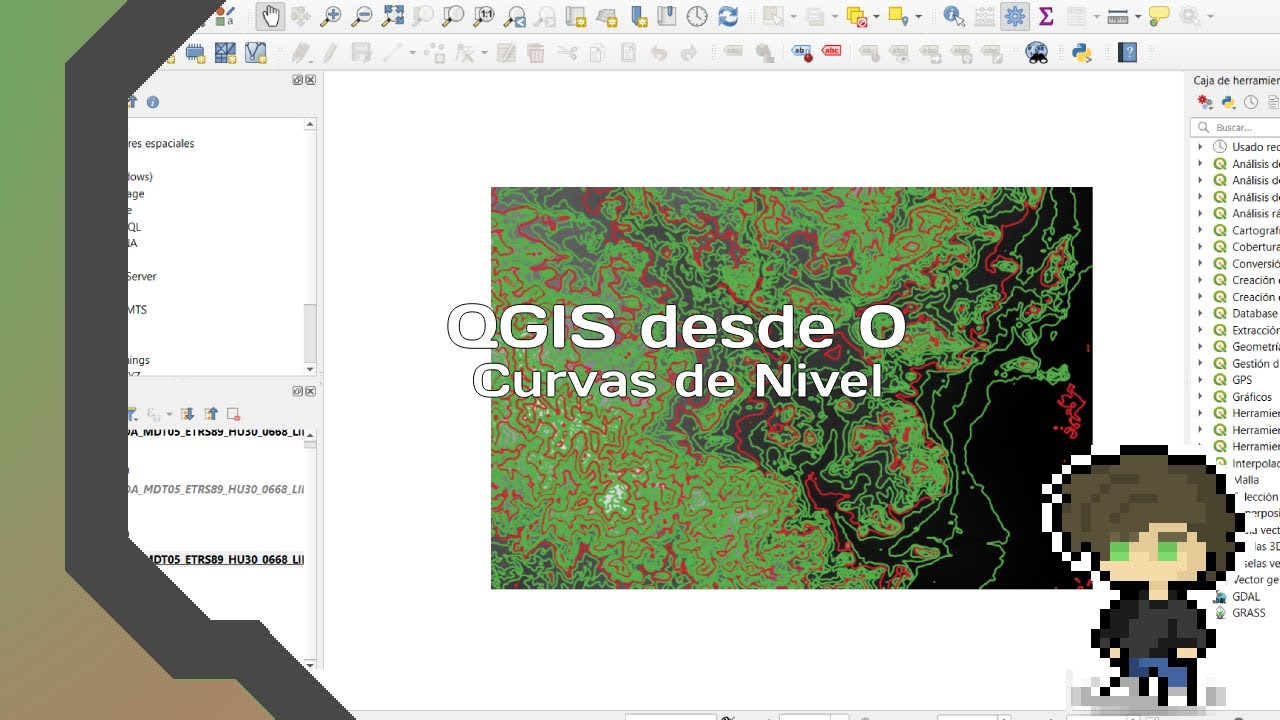
Task: Click Processing Toolbox models gears icon
Action: click(x=1205, y=102)
